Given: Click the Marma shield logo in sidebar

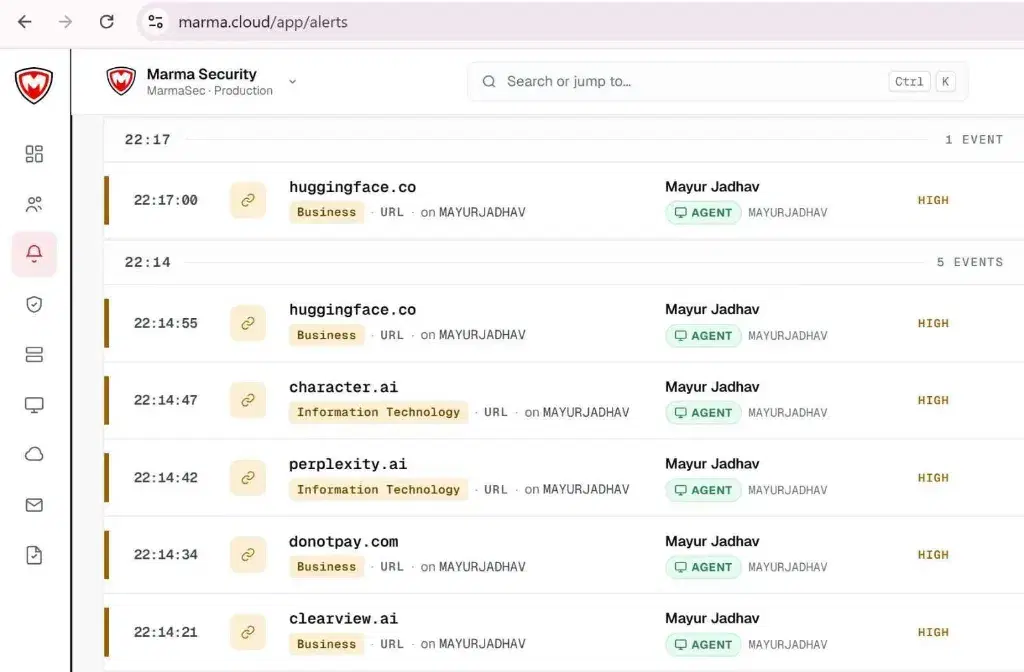Looking at the screenshot, I should click(34, 85).
